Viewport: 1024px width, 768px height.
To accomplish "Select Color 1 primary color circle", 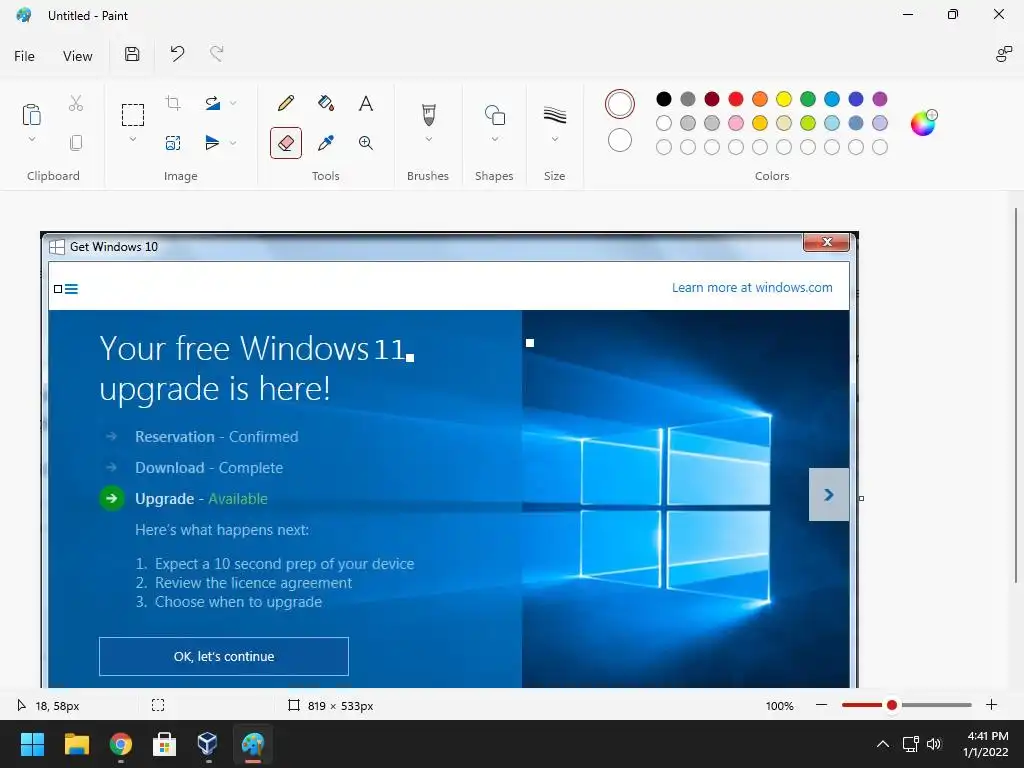I will [x=620, y=104].
